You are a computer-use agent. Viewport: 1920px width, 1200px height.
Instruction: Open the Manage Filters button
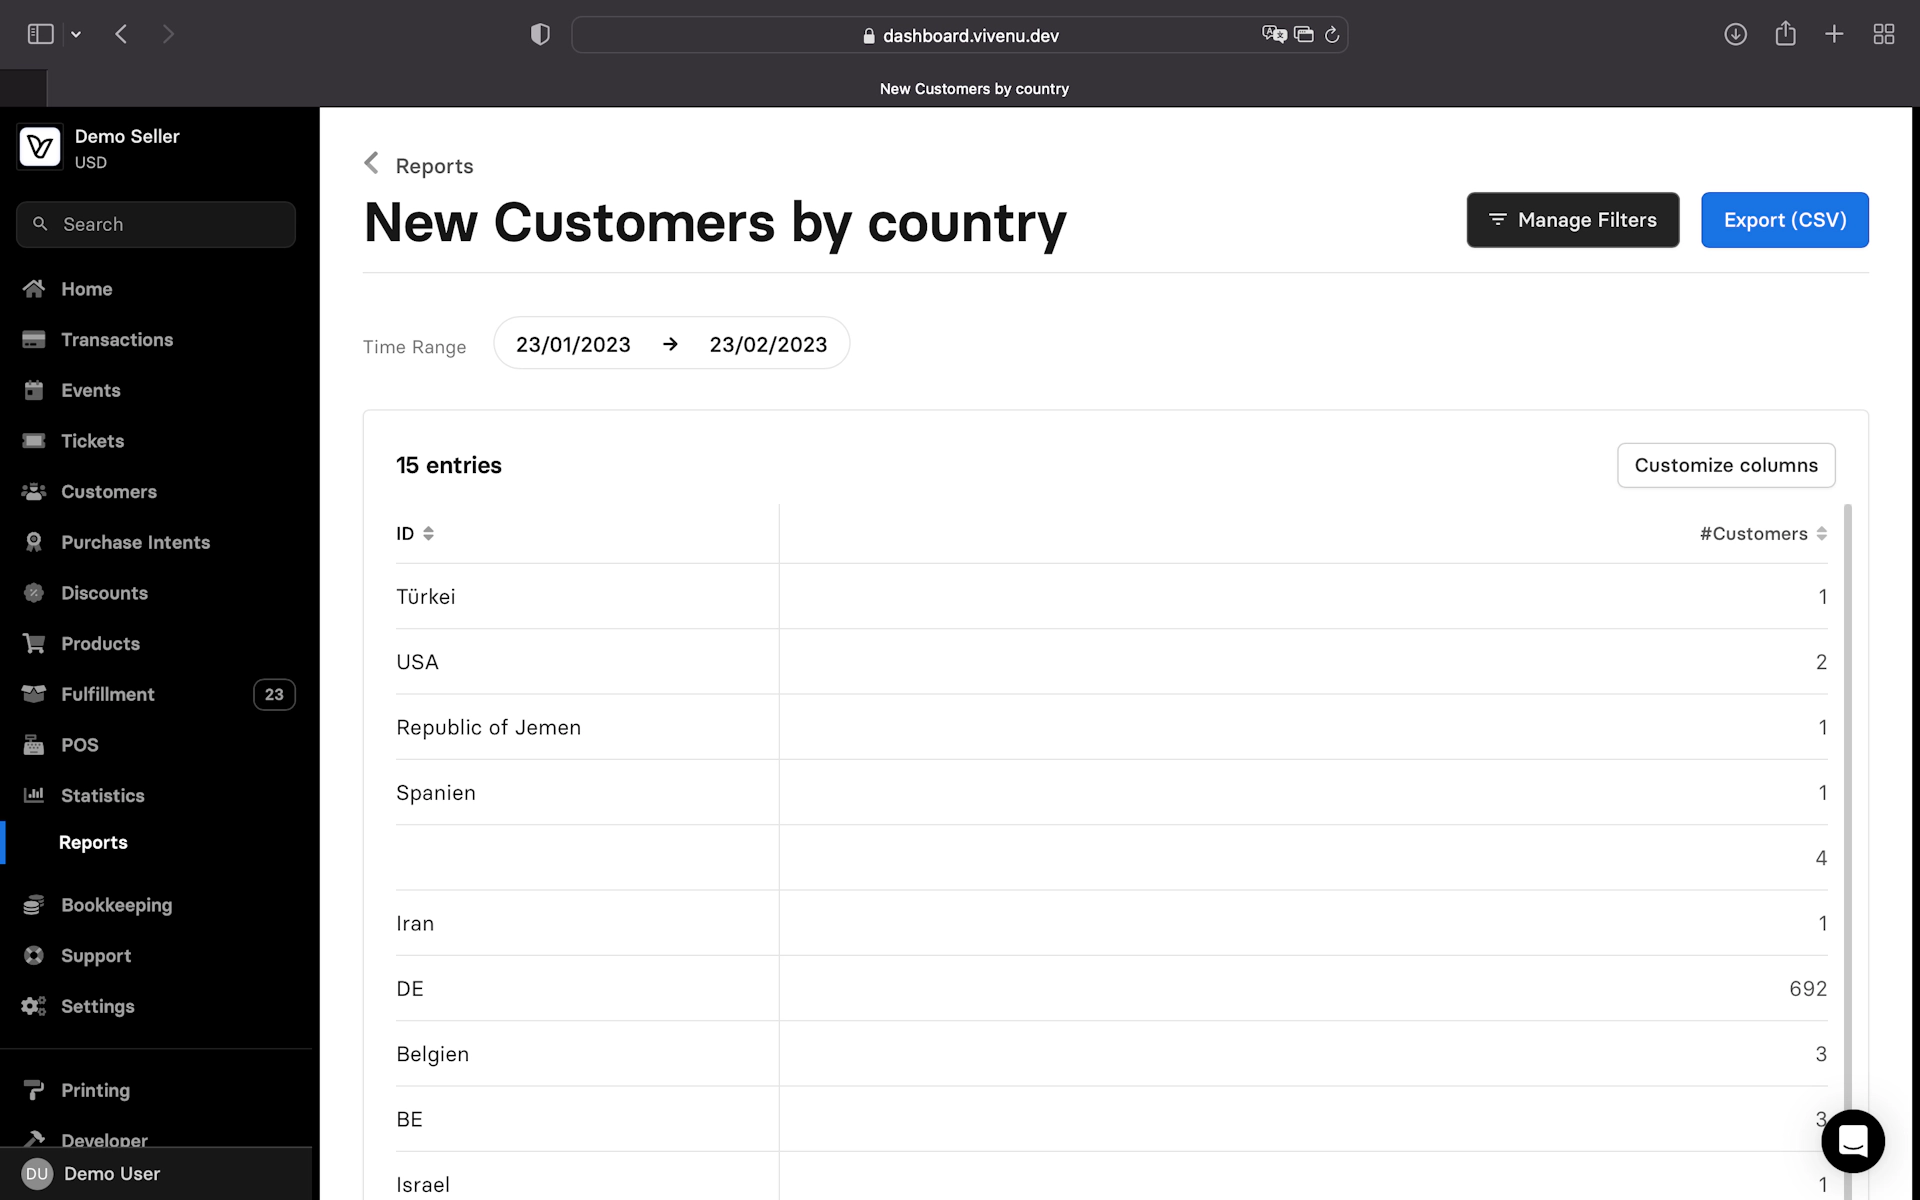(1572, 220)
